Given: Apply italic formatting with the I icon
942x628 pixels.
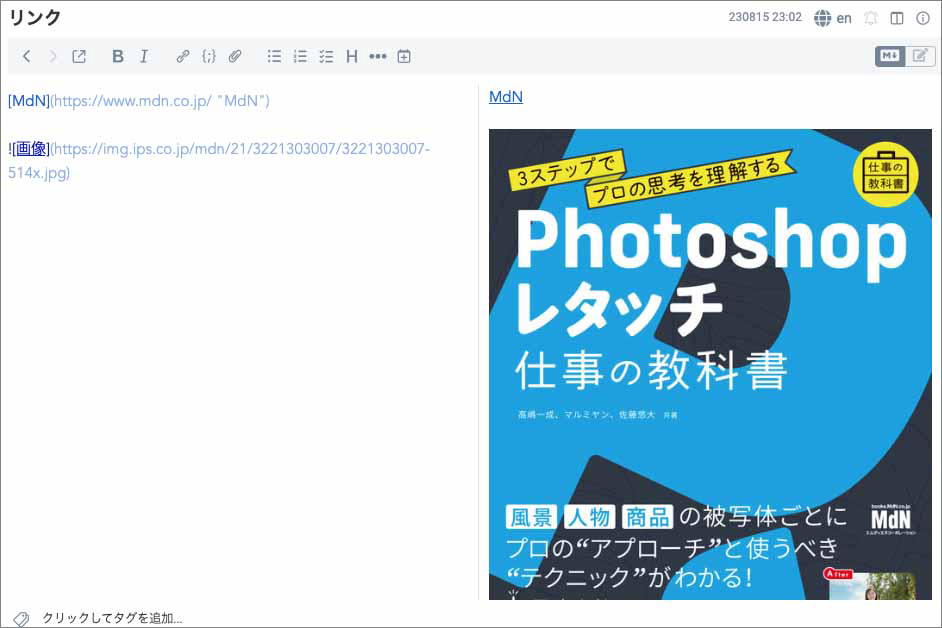Looking at the screenshot, I should point(144,56).
